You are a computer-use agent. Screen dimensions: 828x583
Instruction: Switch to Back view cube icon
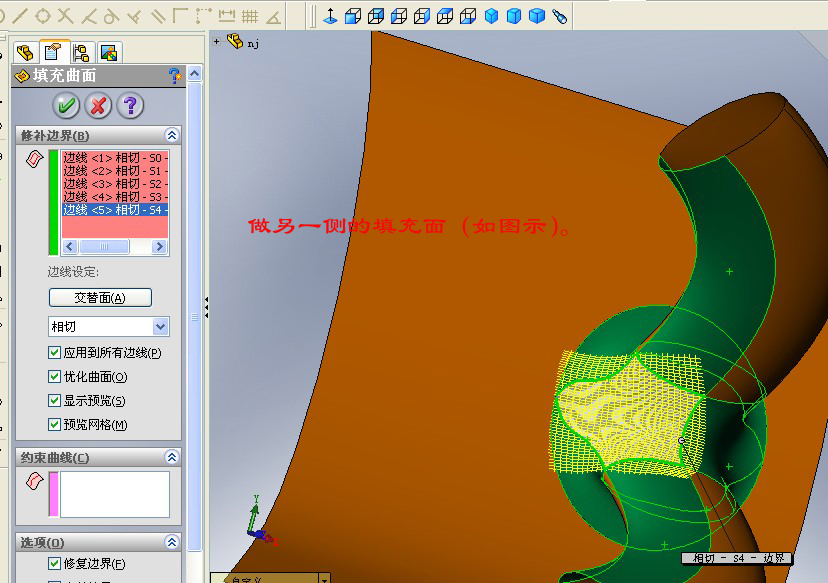point(376,16)
